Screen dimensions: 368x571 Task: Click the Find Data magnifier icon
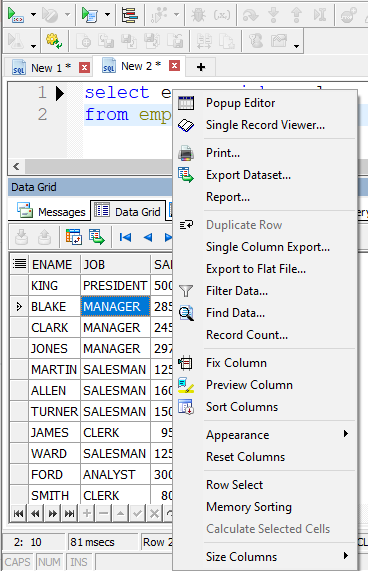pyautogui.click(x=186, y=313)
